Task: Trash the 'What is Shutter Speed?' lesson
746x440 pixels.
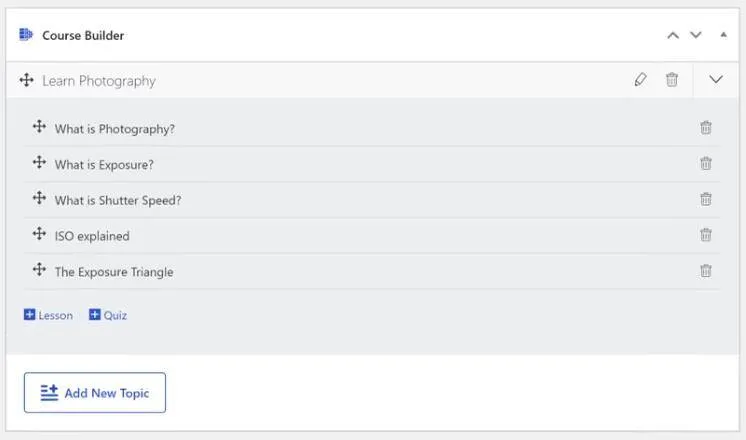Action: (706, 199)
